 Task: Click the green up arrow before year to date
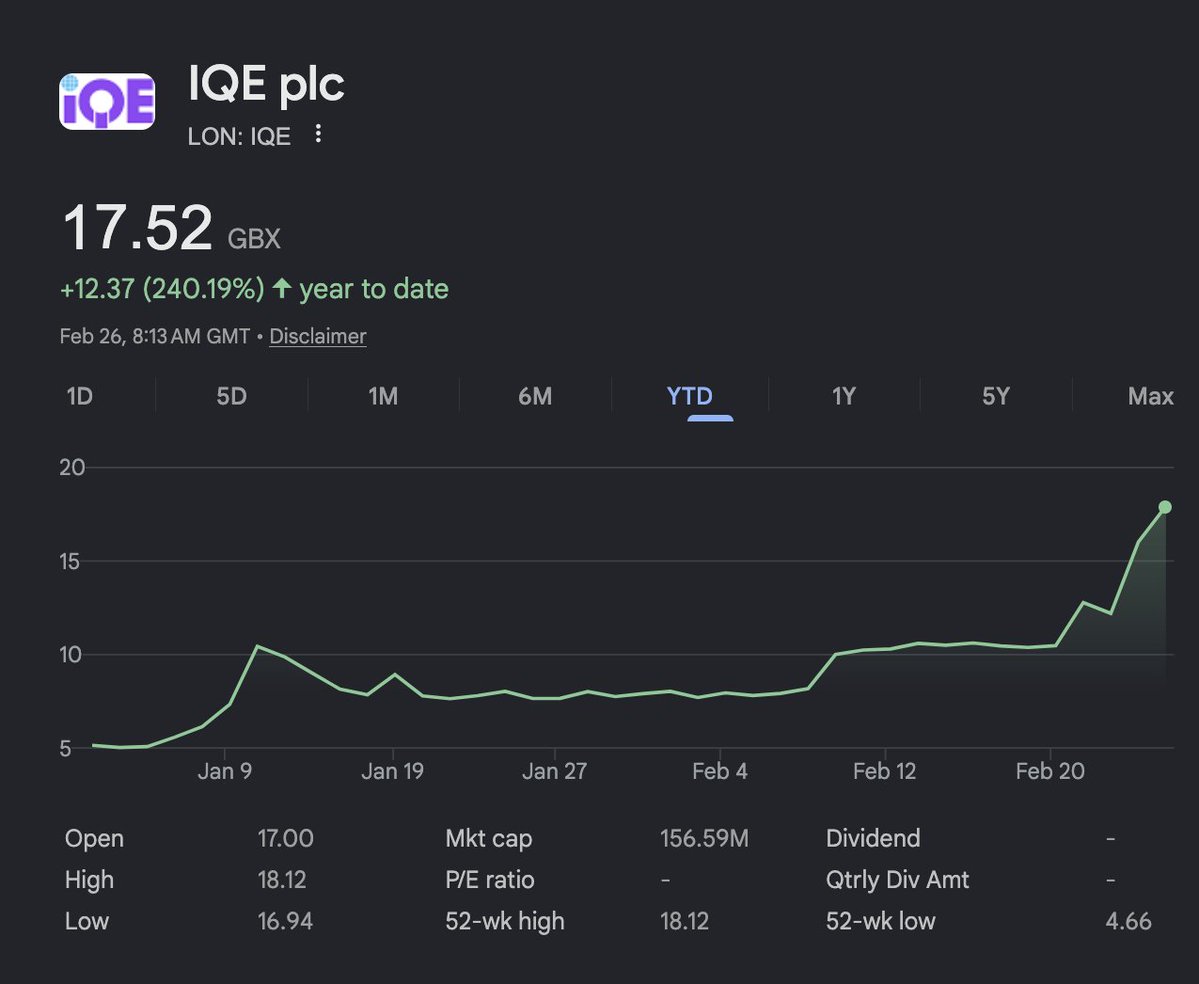[x=282, y=288]
